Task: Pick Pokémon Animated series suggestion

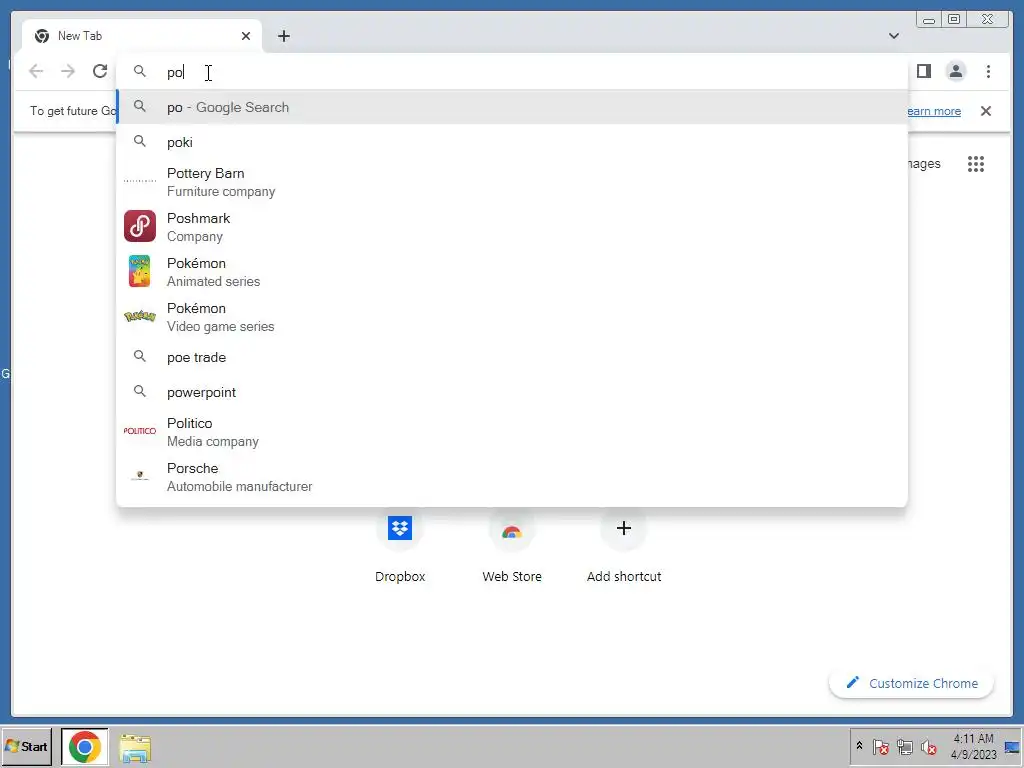Action: pos(512,272)
